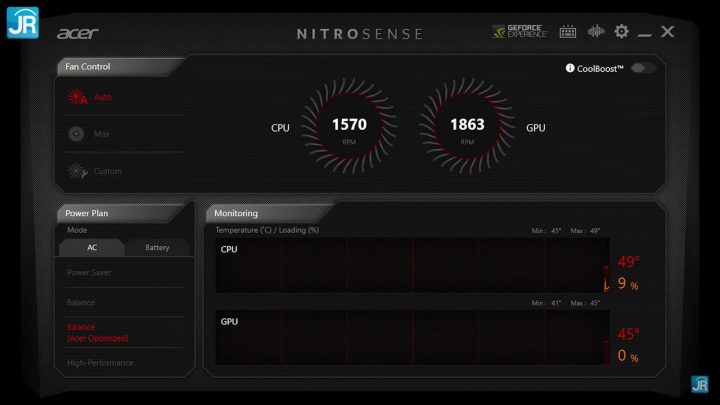Click the CPU monitoring graph
This screenshot has width=720, height=405.
(412, 265)
